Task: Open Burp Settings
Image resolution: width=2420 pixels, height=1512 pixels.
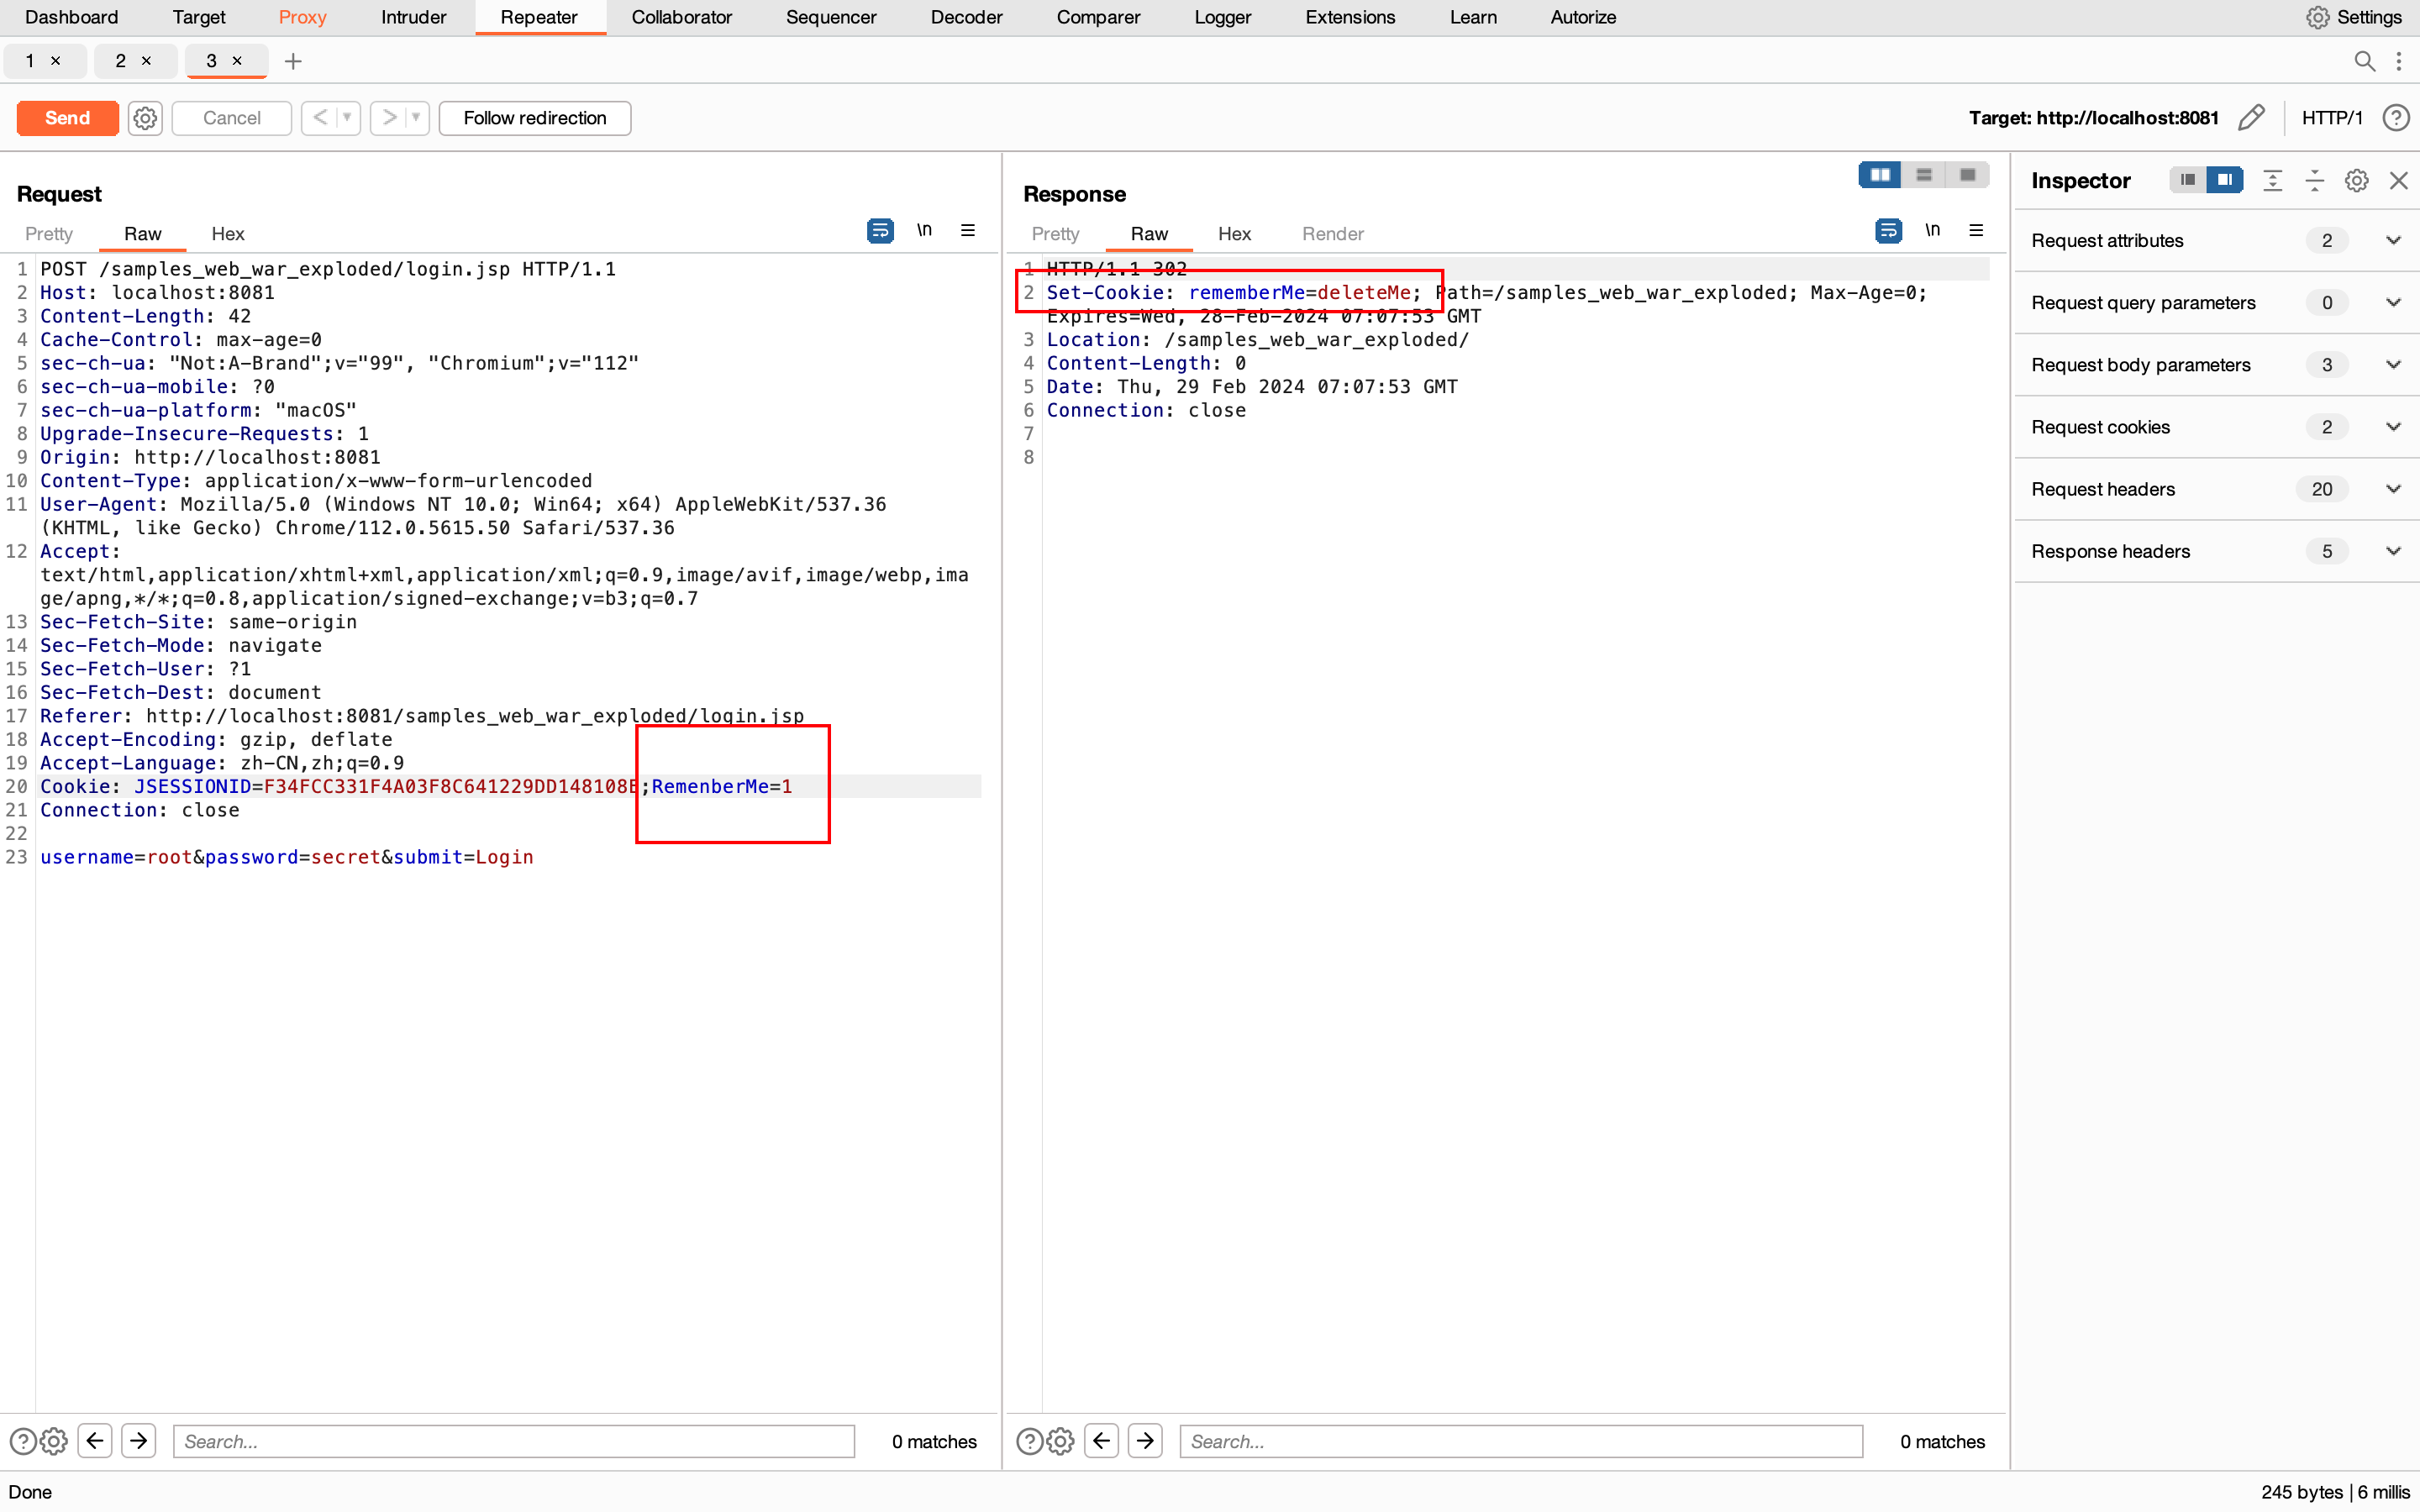Action: 2354,17
